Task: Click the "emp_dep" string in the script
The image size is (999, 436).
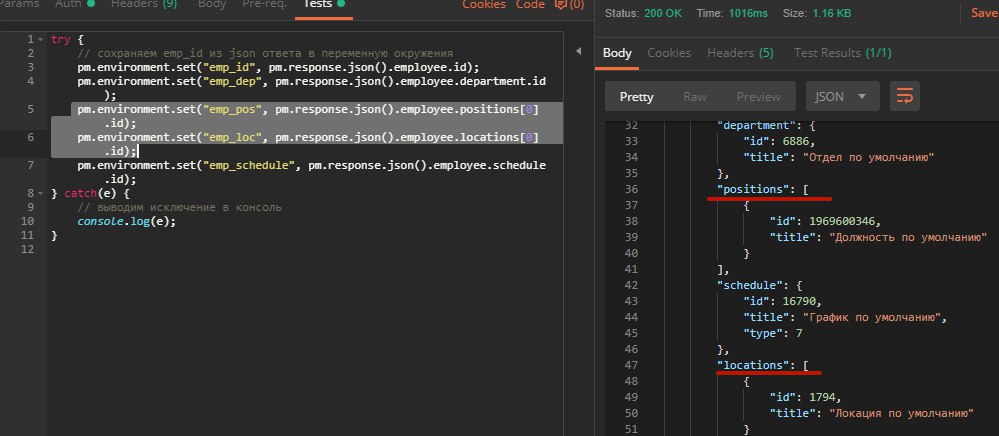Action: (232, 81)
